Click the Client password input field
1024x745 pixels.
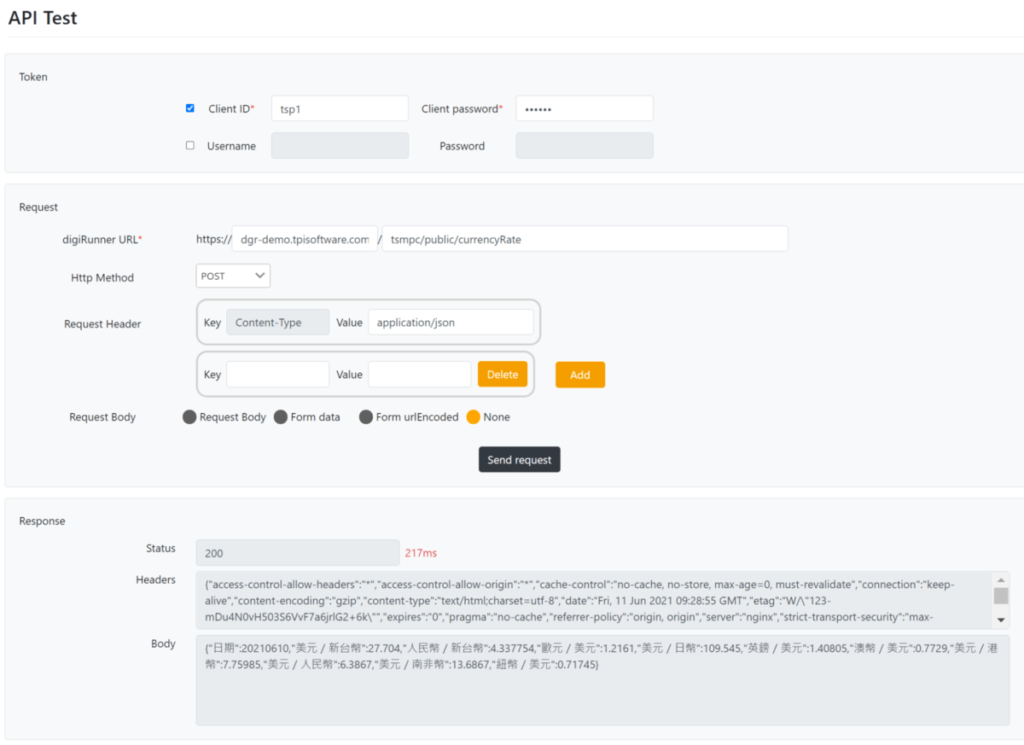(x=584, y=108)
